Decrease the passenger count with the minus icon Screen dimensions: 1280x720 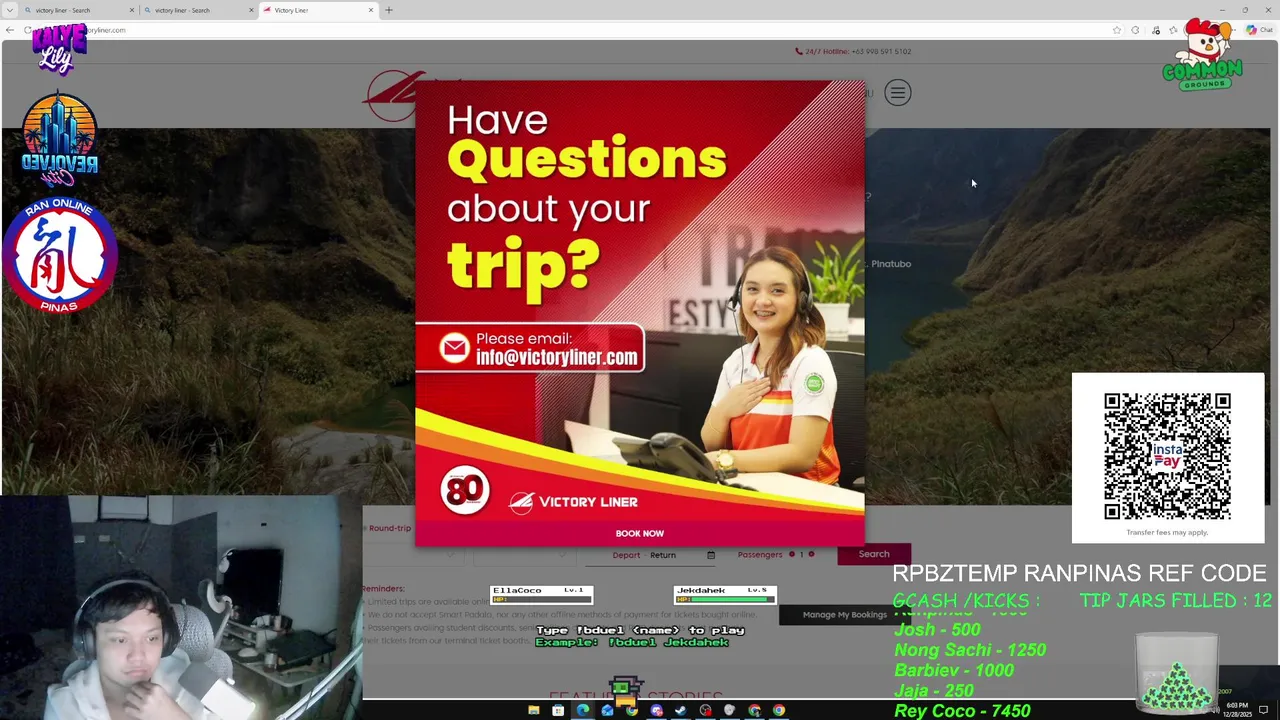pos(791,554)
